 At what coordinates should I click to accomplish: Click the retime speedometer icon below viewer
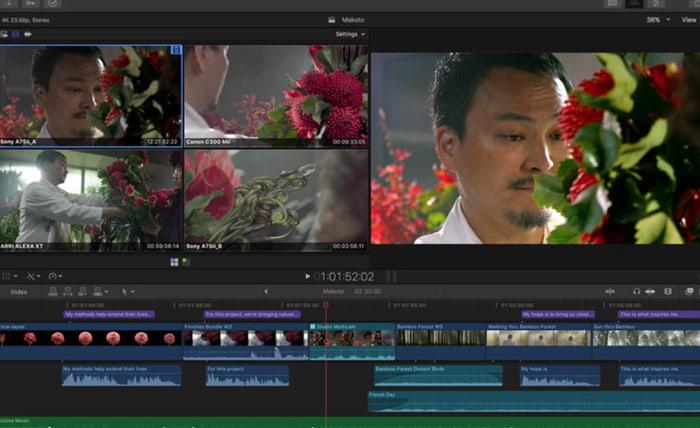pyautogui.click(x=54, y=276)
